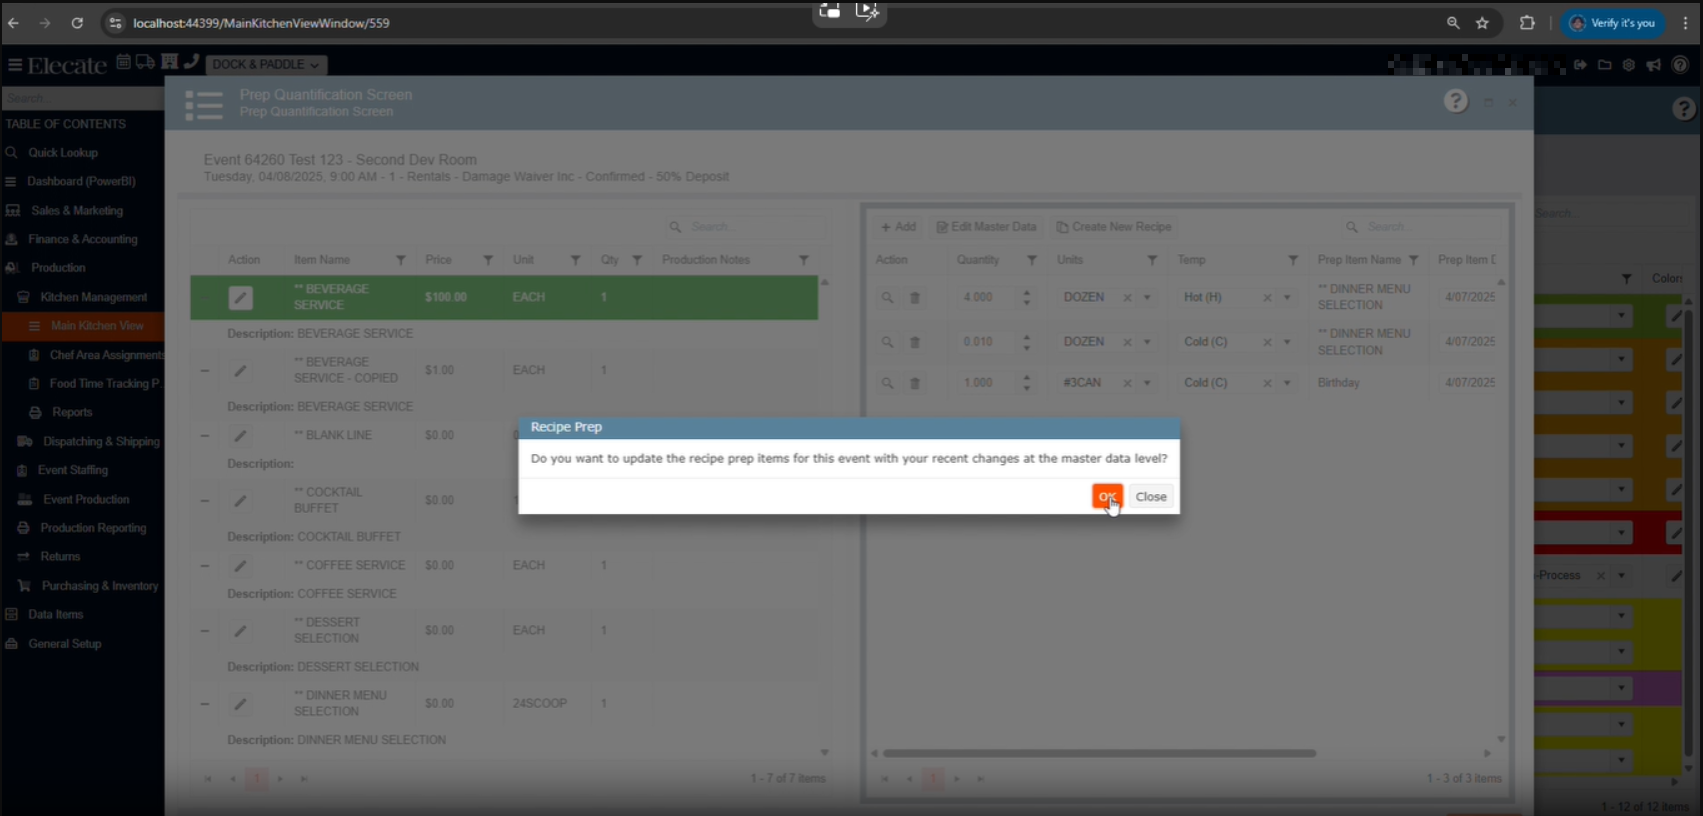Click the edit pencil icon for BEVERAGE SERVICE row

click(240, 298)
